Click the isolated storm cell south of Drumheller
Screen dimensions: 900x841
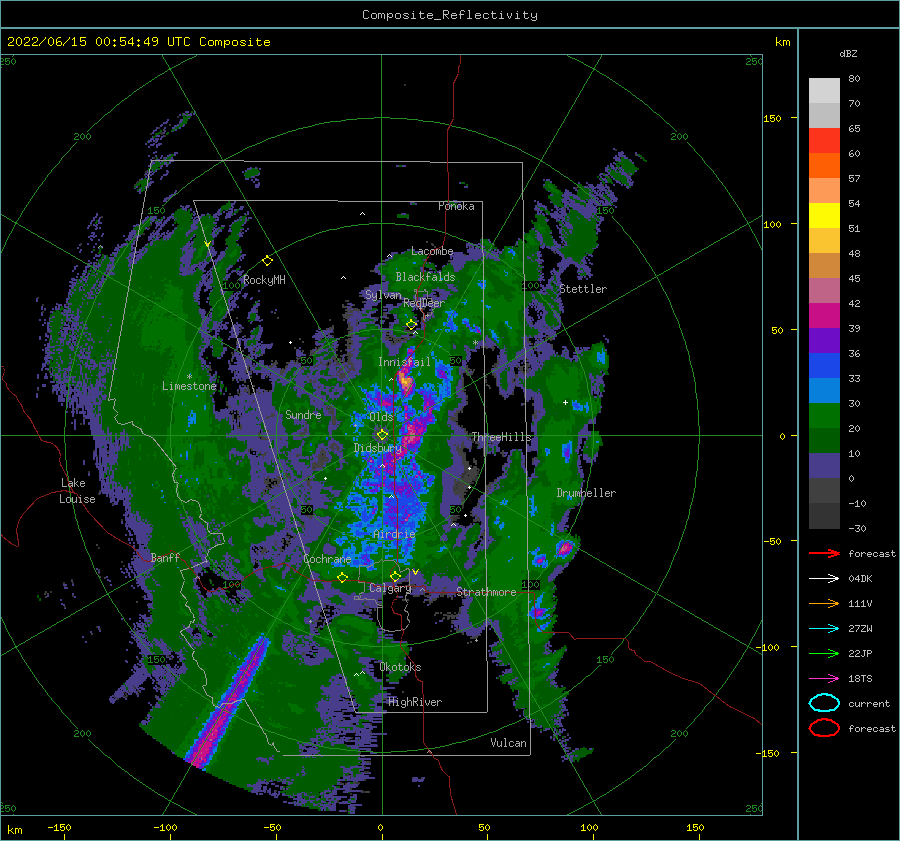[564, 548]
